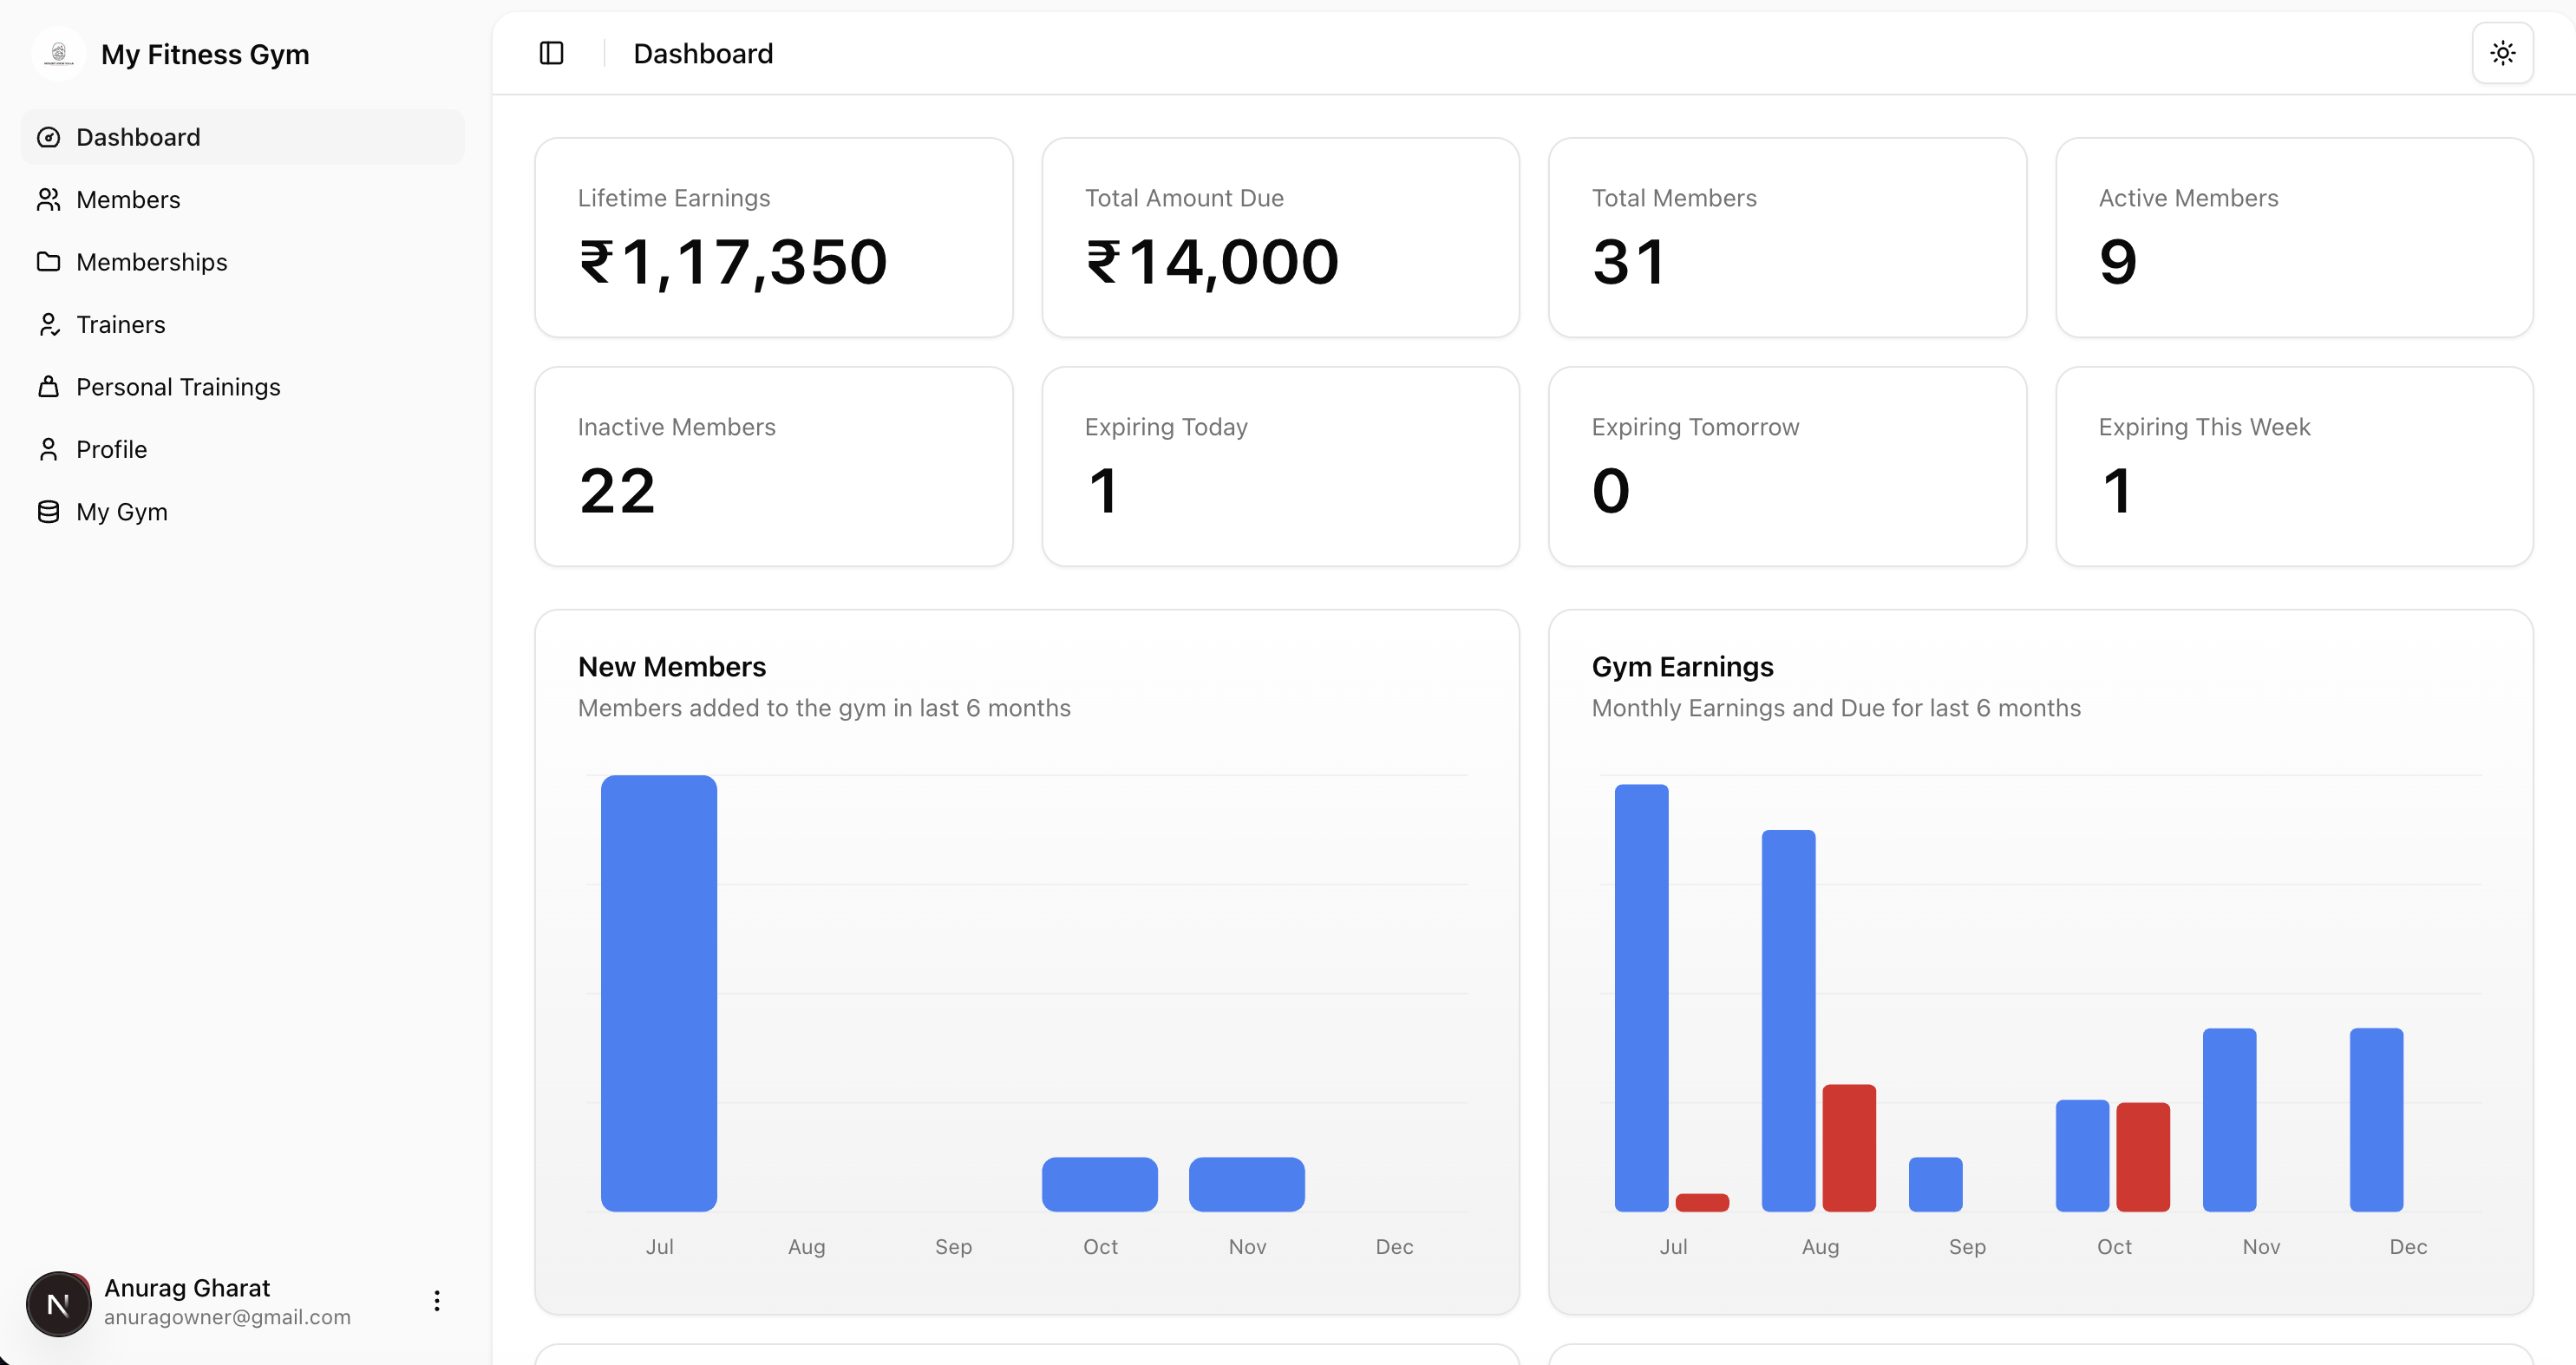Screen dimensions: 2576x1365
Task: Click the Lifetime Earnings card
Action: pyautogui.click(x=774, y=237)
